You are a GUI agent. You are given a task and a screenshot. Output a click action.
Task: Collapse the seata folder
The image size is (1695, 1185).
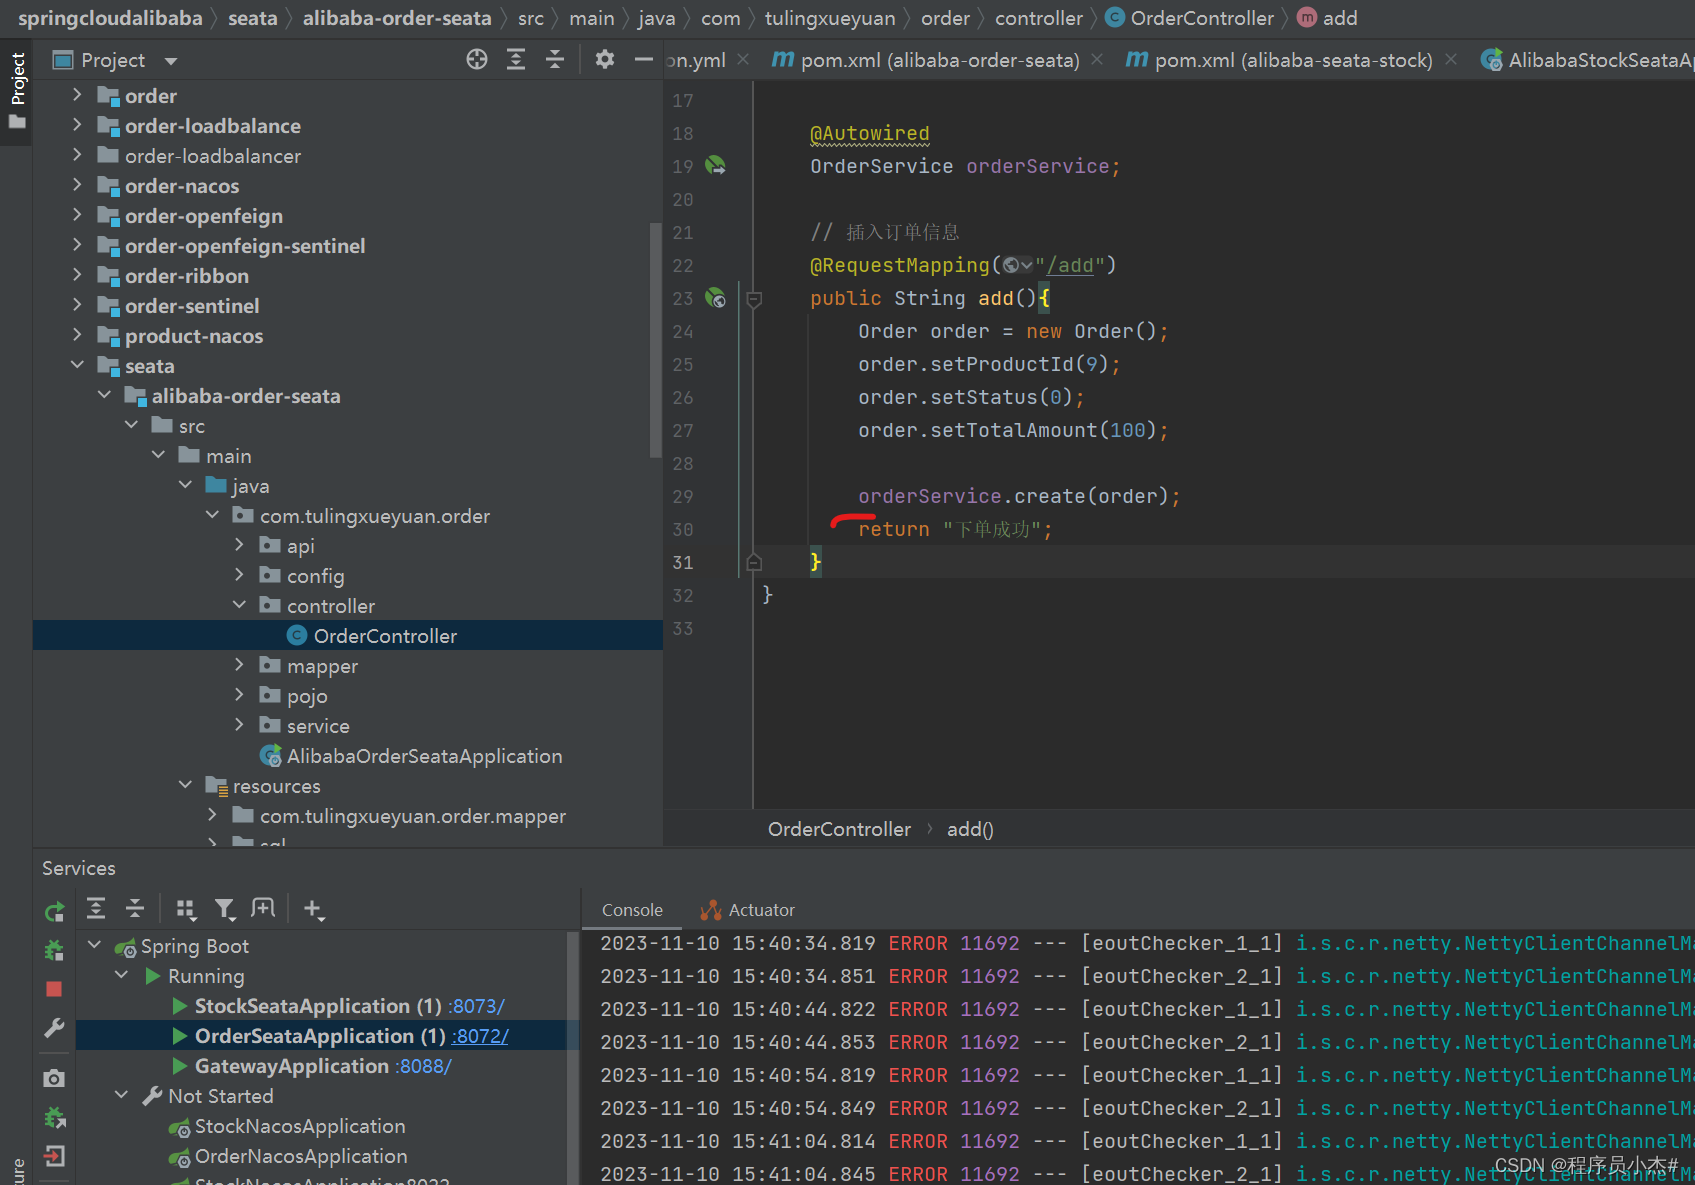point(77,365)
